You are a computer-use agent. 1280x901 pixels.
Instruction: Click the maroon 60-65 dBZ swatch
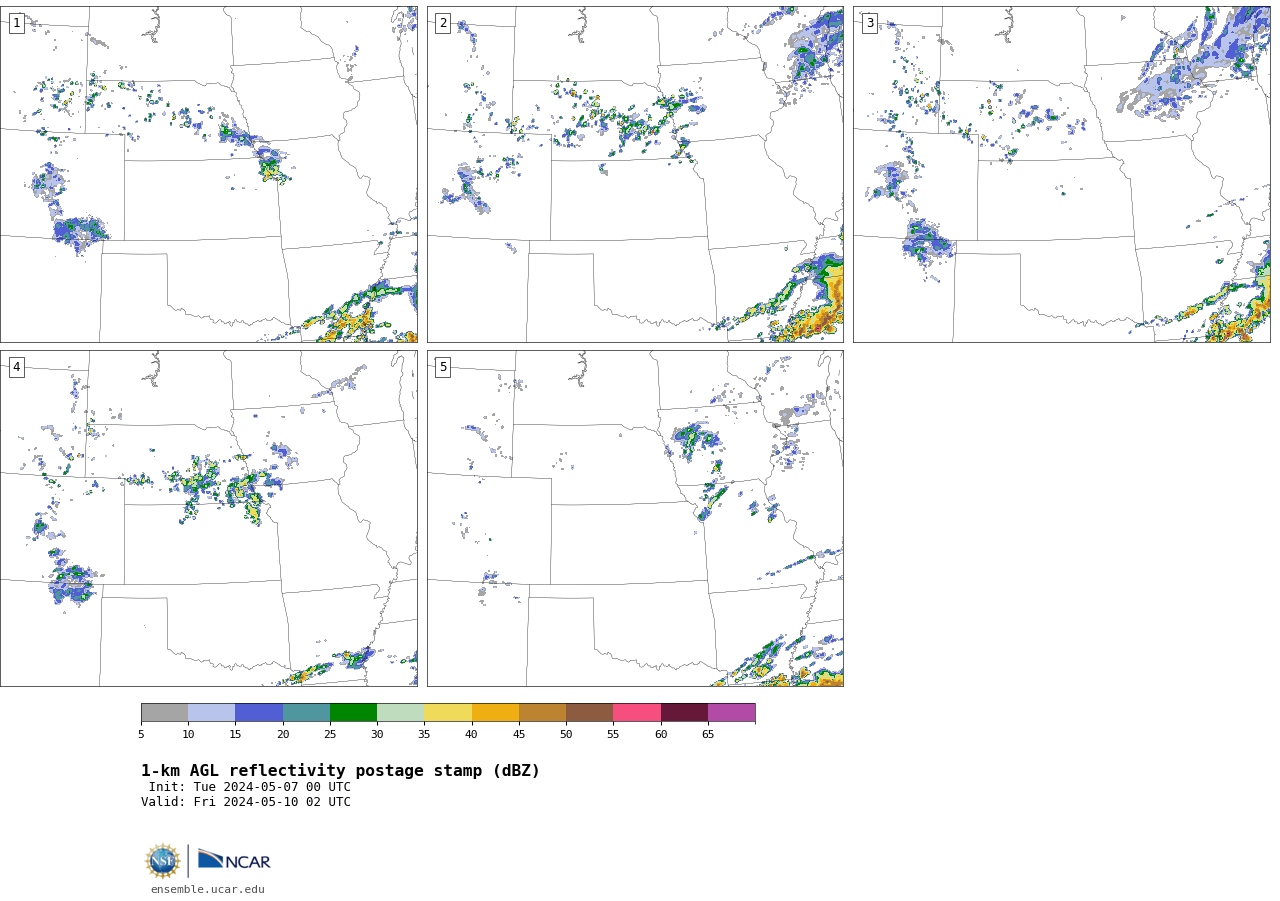pyautogui.click(x=684, y=712)
